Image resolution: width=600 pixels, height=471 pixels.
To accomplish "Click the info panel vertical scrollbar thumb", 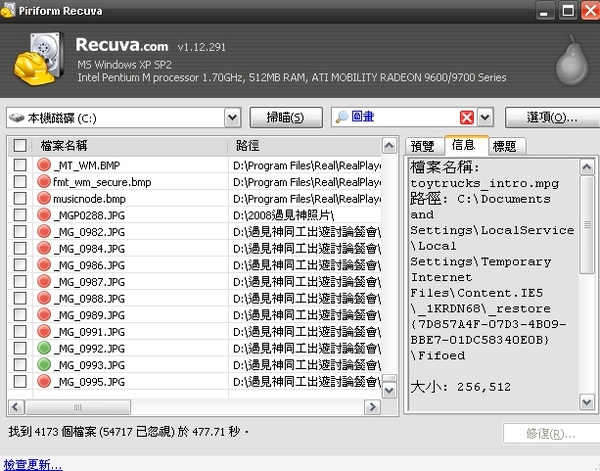I will click(x=587, y=224).
